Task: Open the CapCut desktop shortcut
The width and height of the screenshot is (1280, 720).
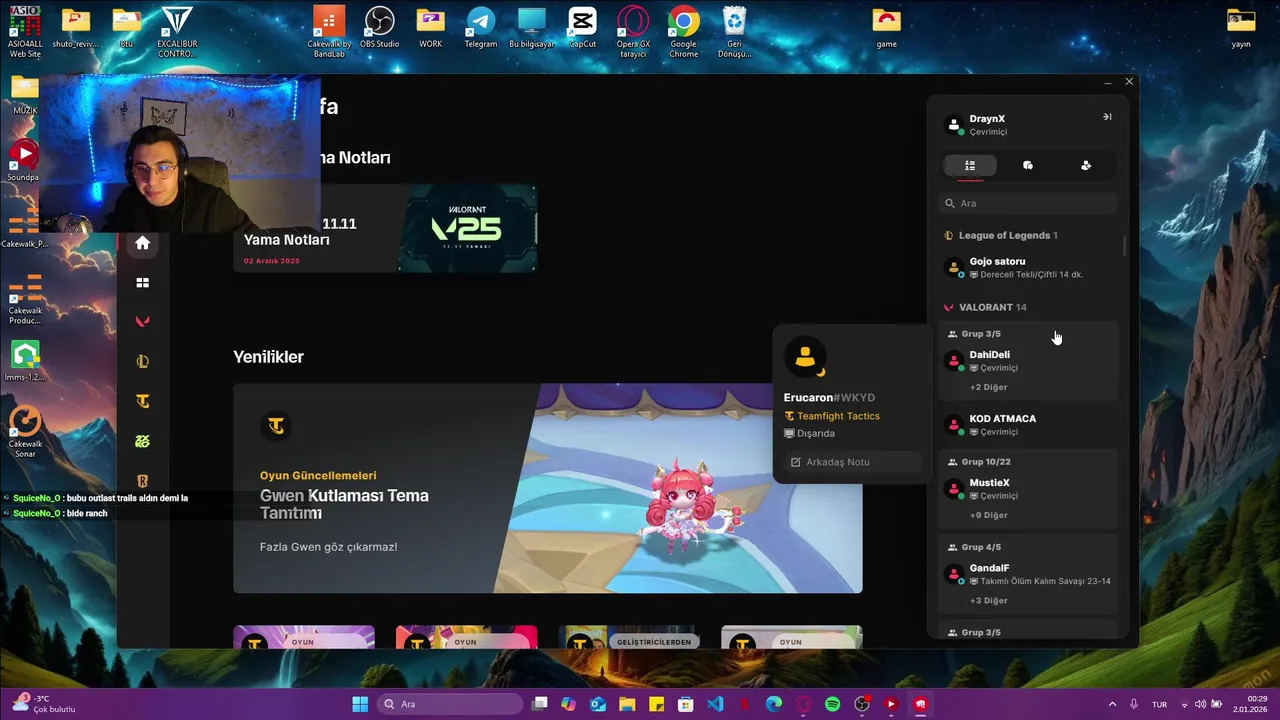Action: coord(582,28)
